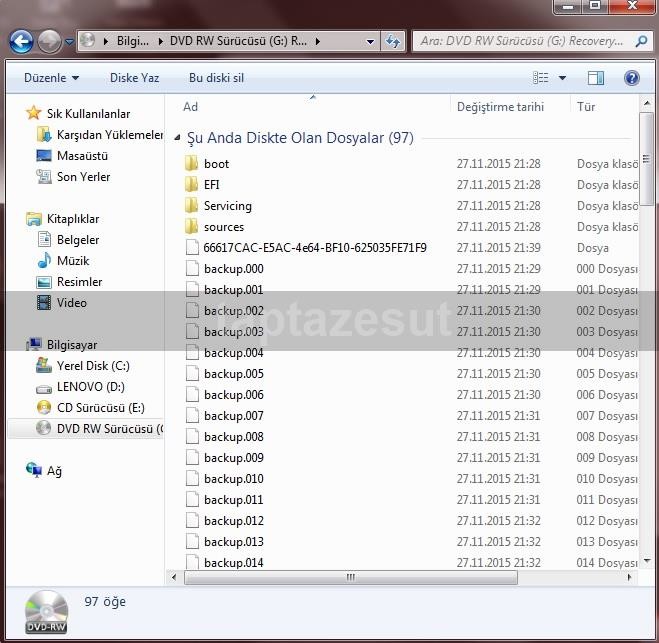Expand the address bar history dropdown
The height and width of the screenshot is (643, 659).
pyautogui.click(x=370, y=42)
